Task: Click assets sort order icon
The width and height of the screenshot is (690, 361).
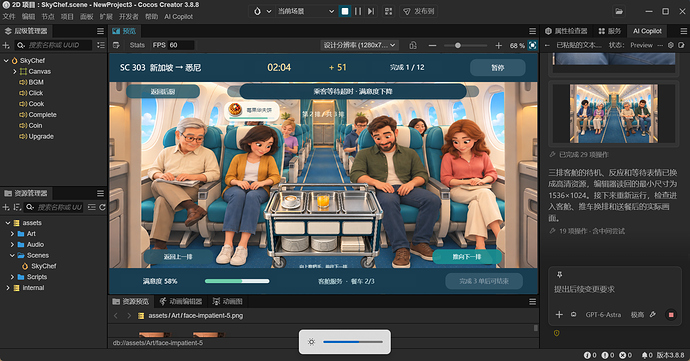Action: click(x=17, y=207)
